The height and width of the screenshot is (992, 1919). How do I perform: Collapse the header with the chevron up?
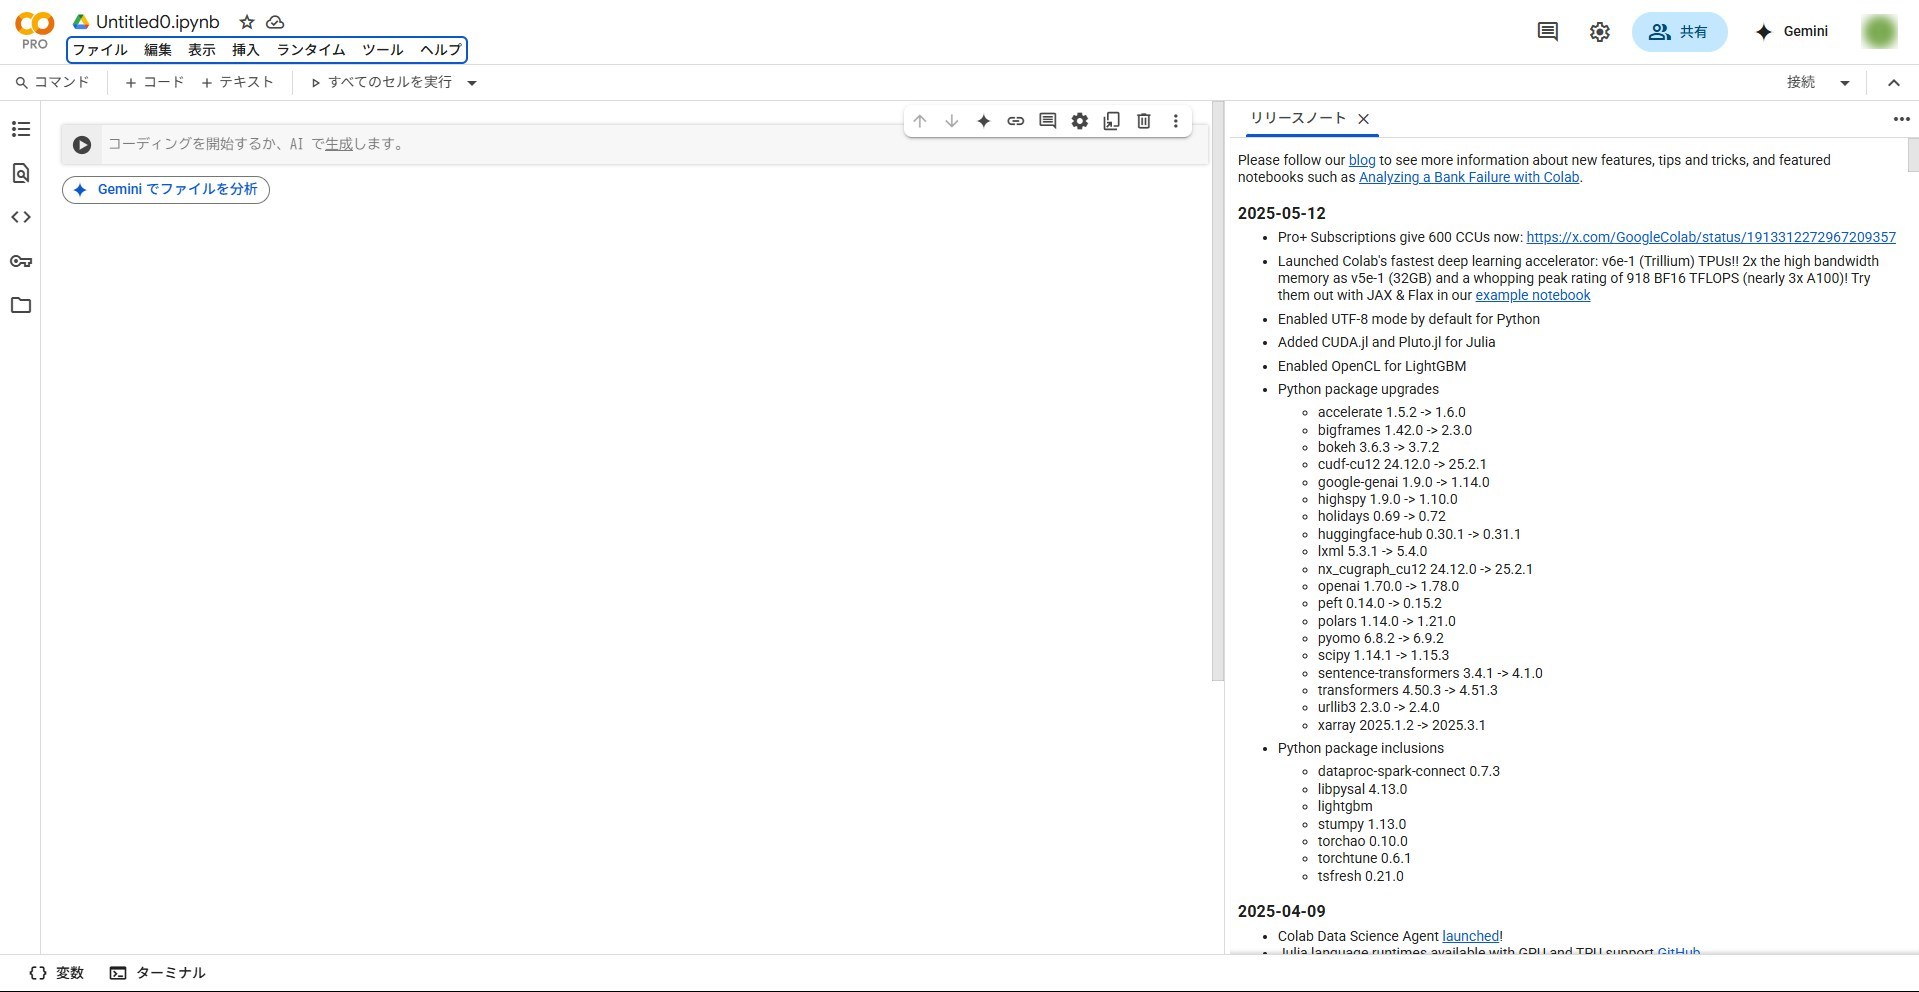click(x=1893, y=83)
